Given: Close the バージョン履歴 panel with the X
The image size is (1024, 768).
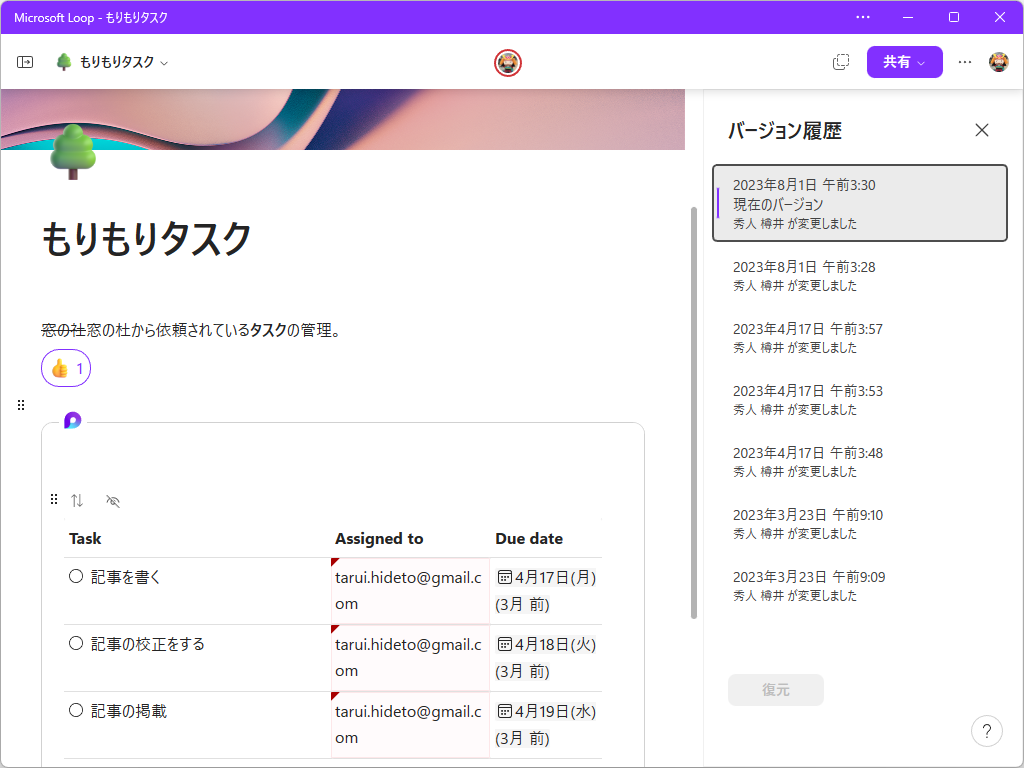Looking at the screenshot, I should pyautogui.click(x=981, y=130).
